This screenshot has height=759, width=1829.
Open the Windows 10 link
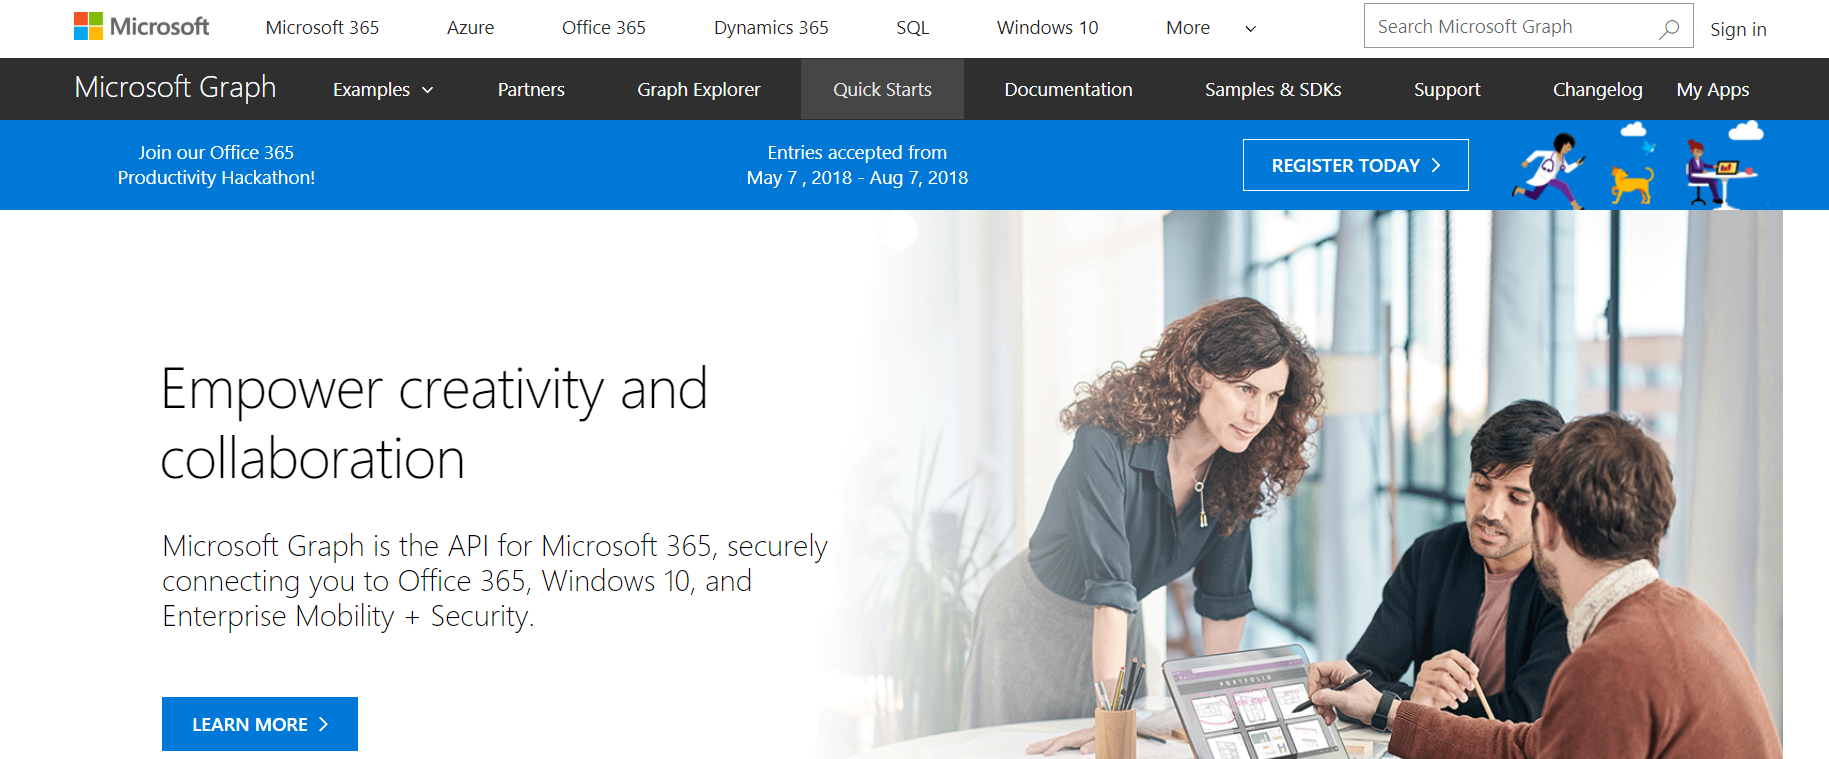point(1047,28)
